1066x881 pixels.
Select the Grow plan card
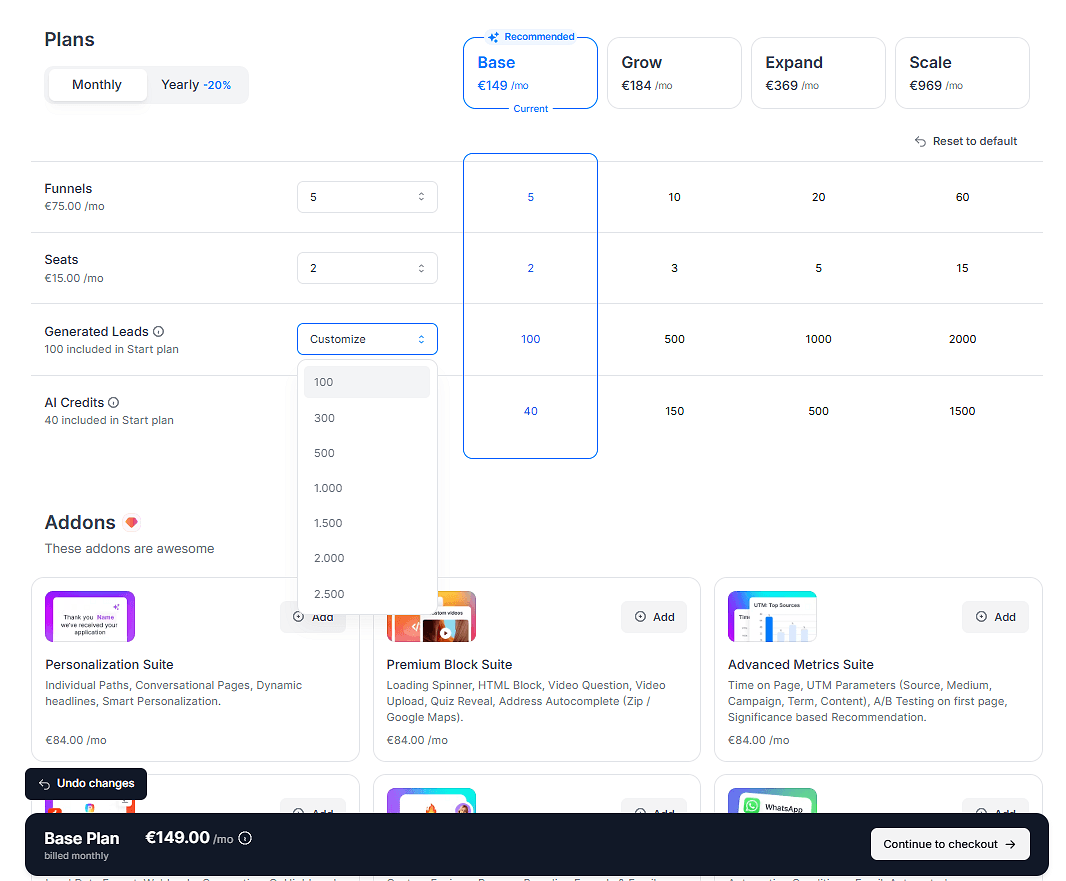[x=674, y=73]
